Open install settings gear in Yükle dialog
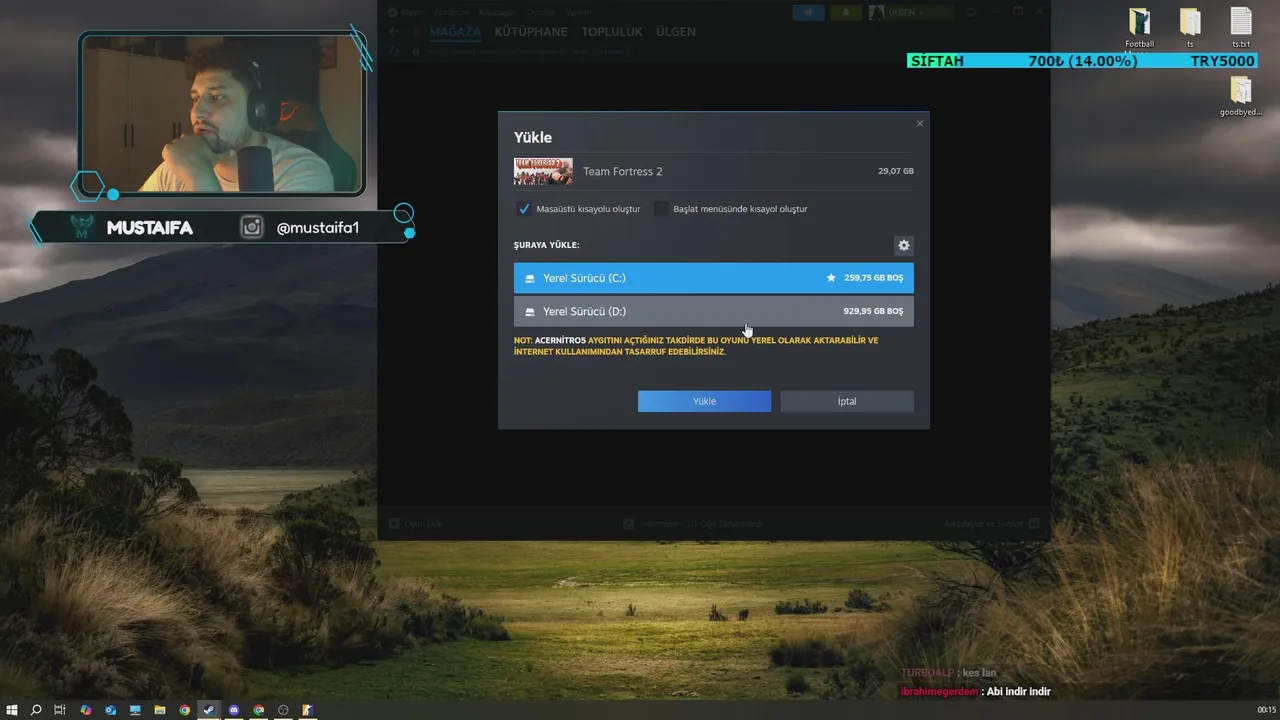 [x=904, y=245]
